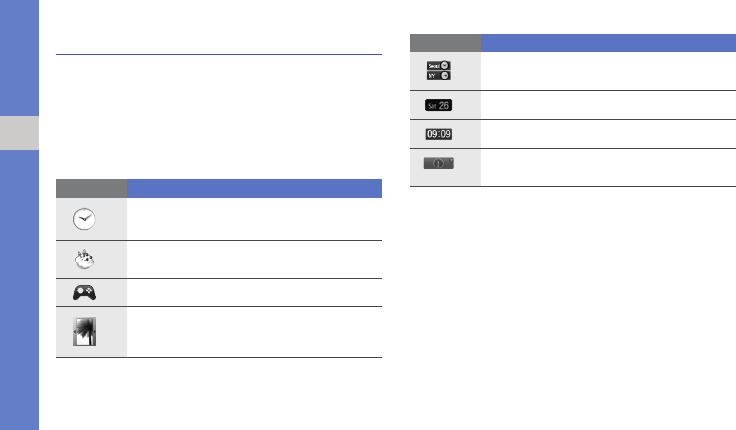Click the blank cell beside game controller icon
The image size is (736, 430).
254,293
